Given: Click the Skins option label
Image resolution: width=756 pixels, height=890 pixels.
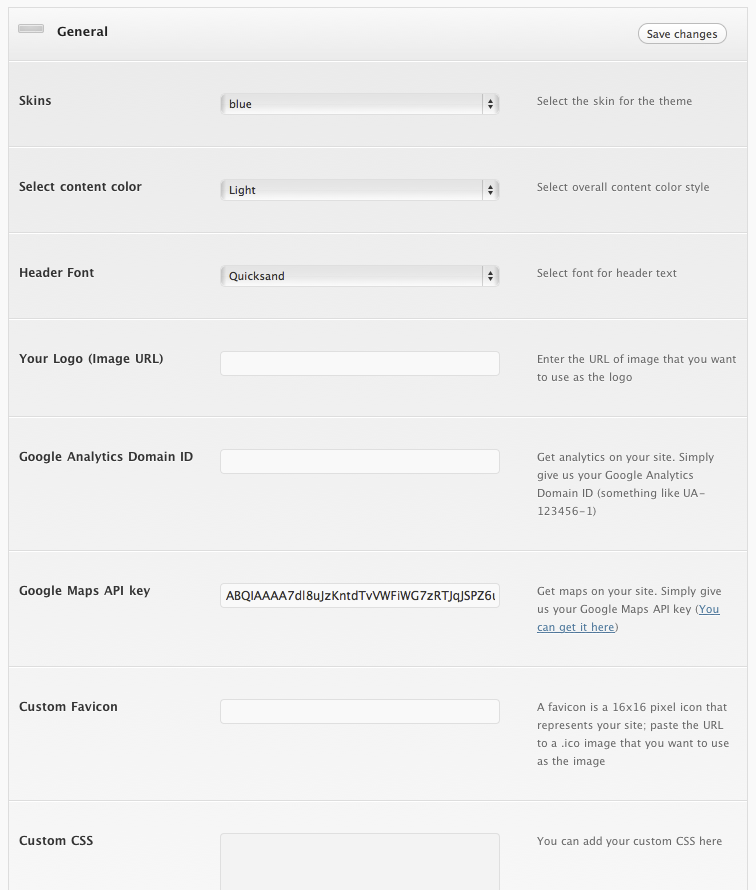Looking at the screenshot, I should pyautogui.click(x=35, y=101).
